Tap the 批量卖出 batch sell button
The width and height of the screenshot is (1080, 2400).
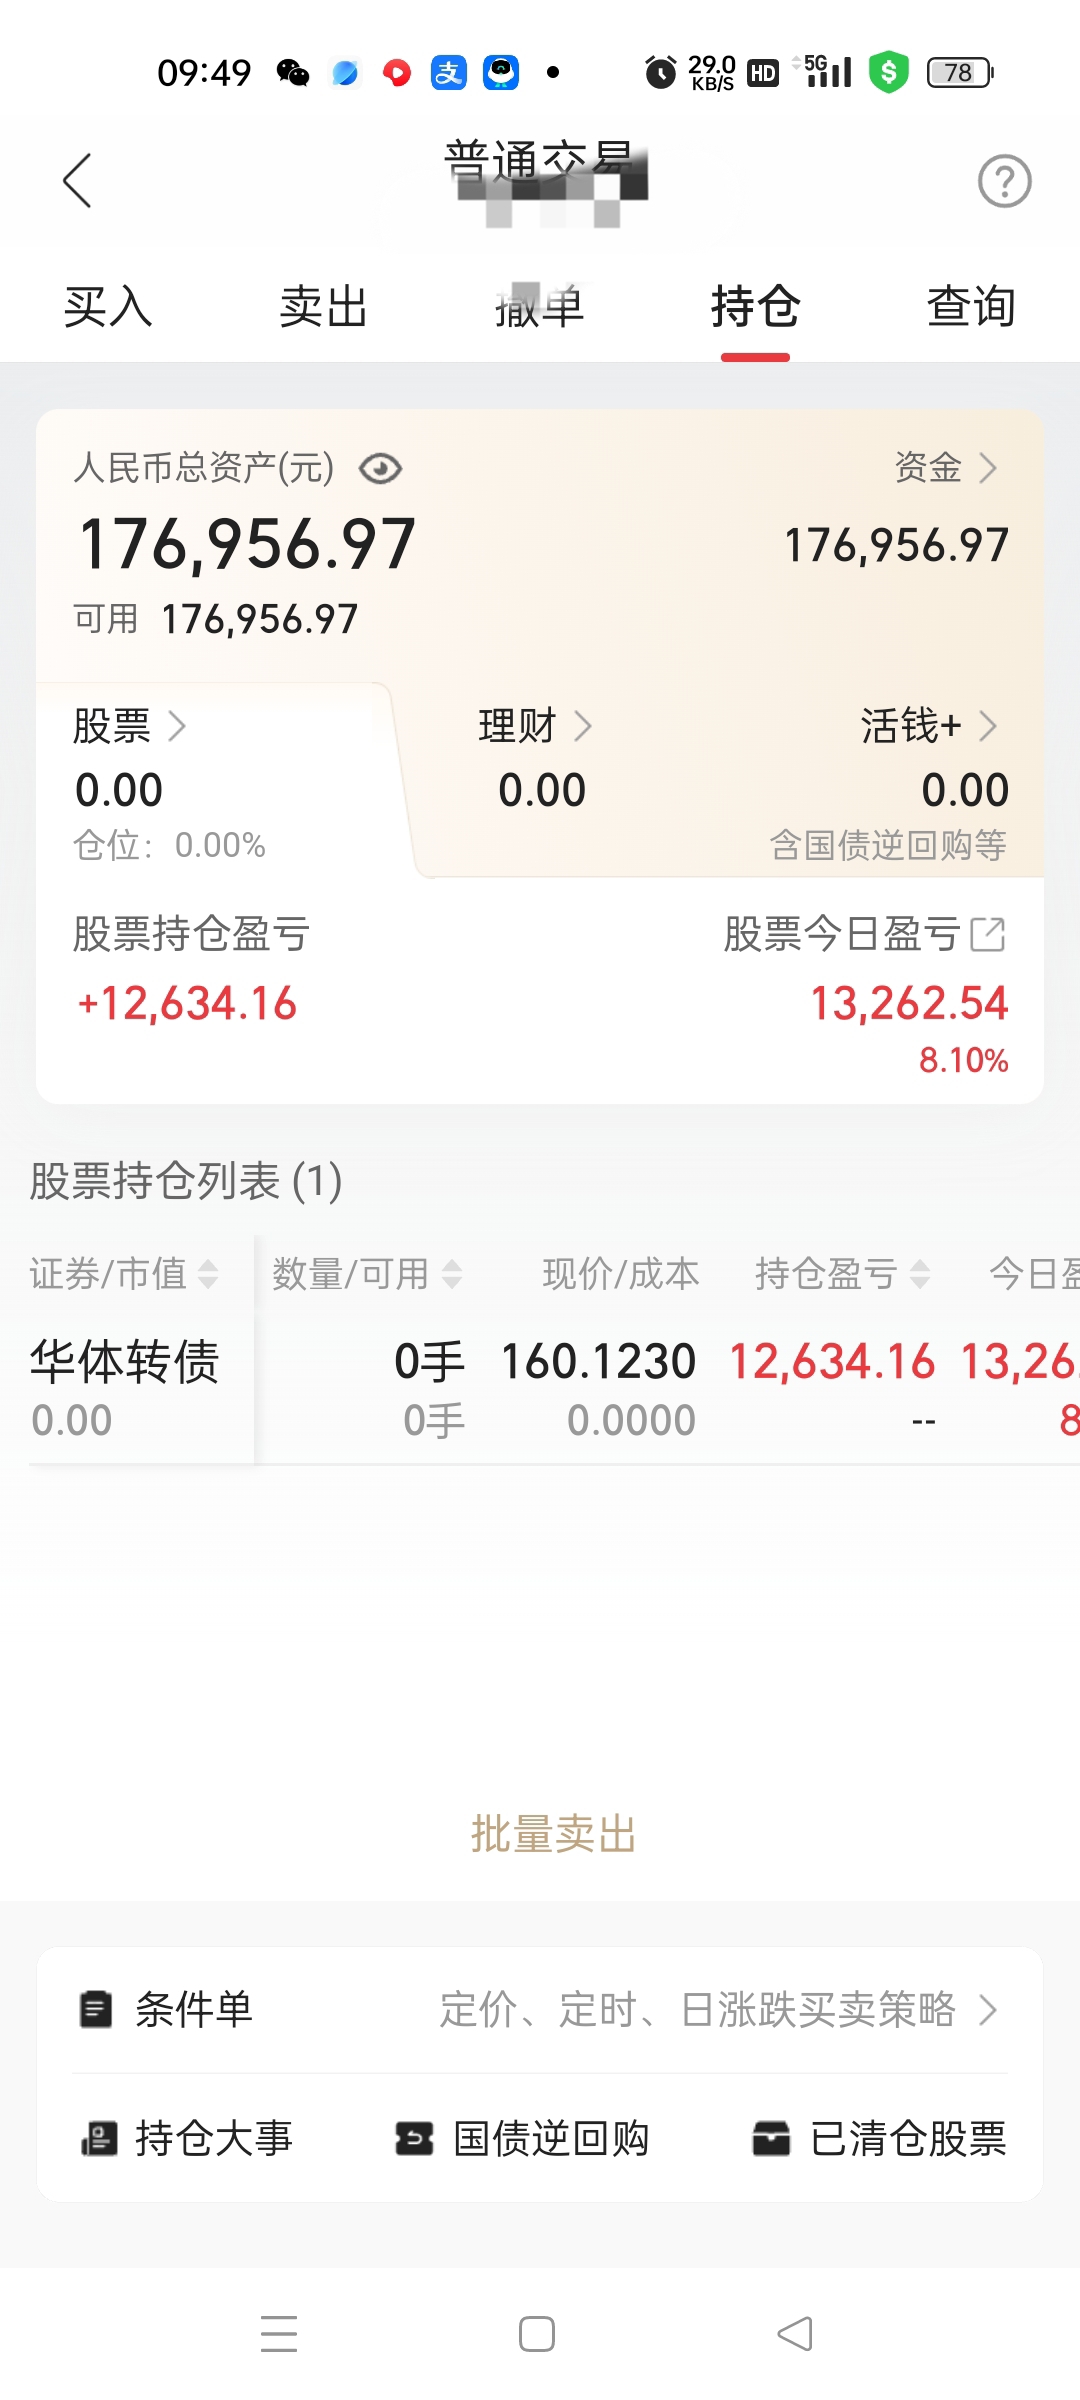(x=553, y=1834)
